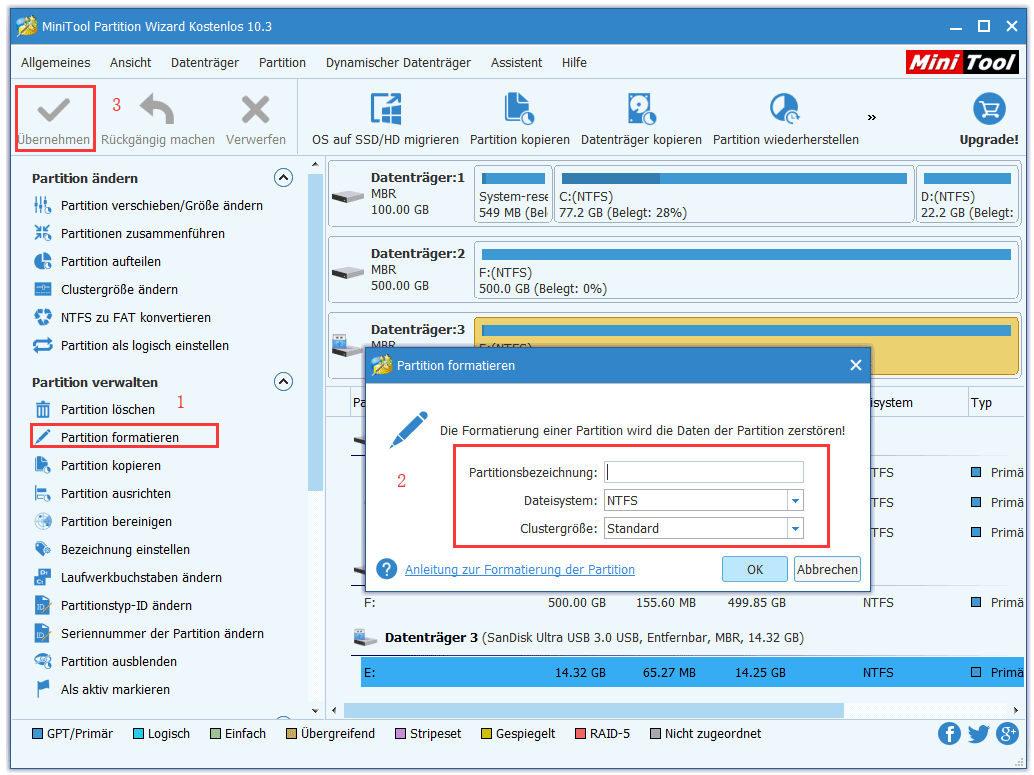This screenshot has height=775, width=1034.
Task: Open the Clustergröße dropdown
Action: pyautogui.click(x=795, y=528)
